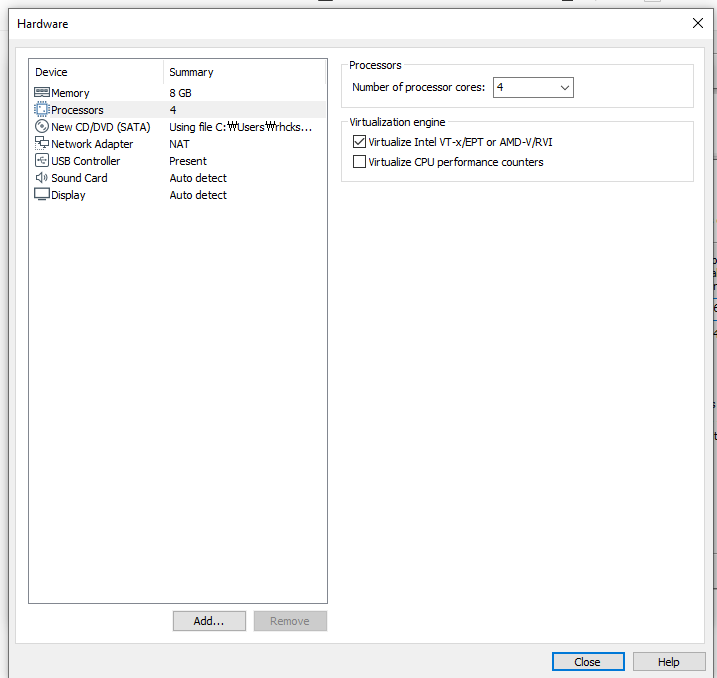Click the Display monitor icon
Screen dimensions: 717x678
click(42, 194)
